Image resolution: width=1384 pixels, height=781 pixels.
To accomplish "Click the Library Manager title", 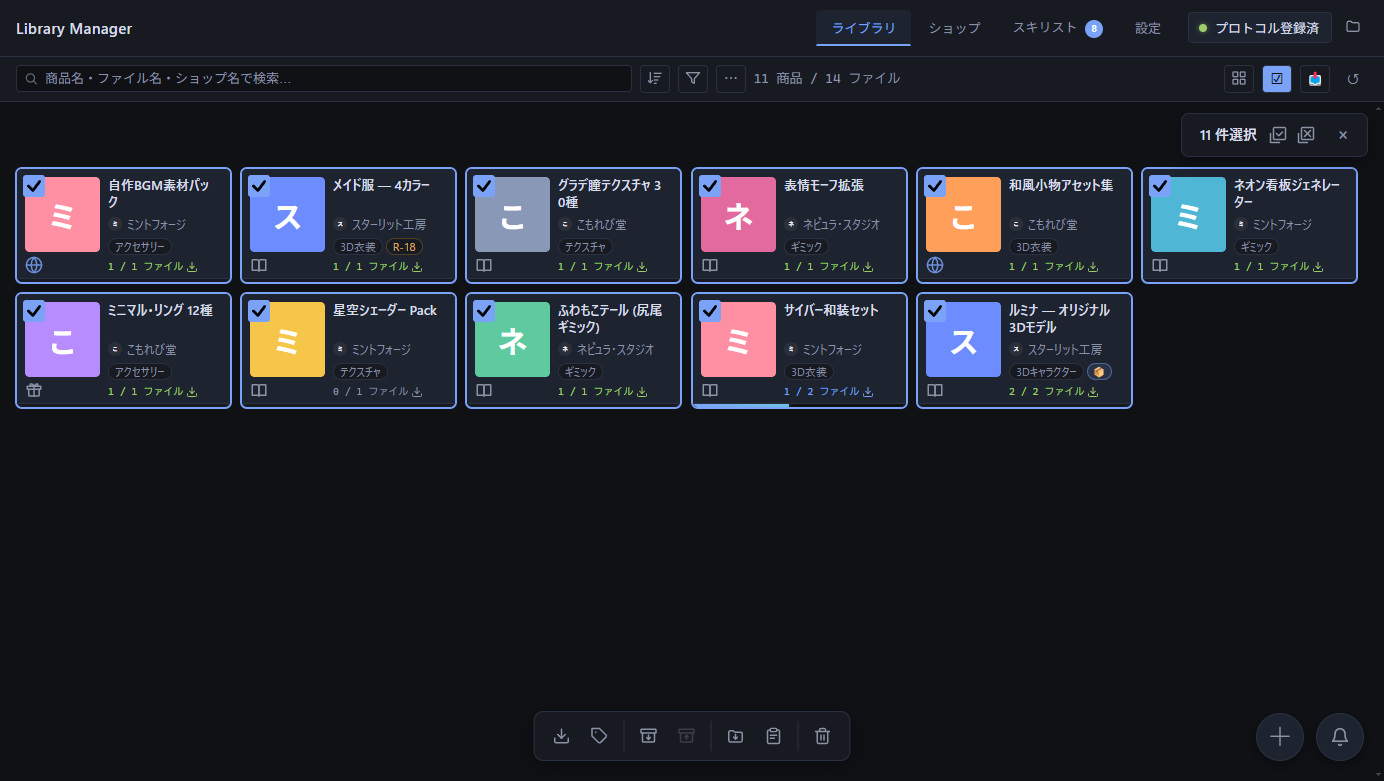I will click(x=74, y=28).
